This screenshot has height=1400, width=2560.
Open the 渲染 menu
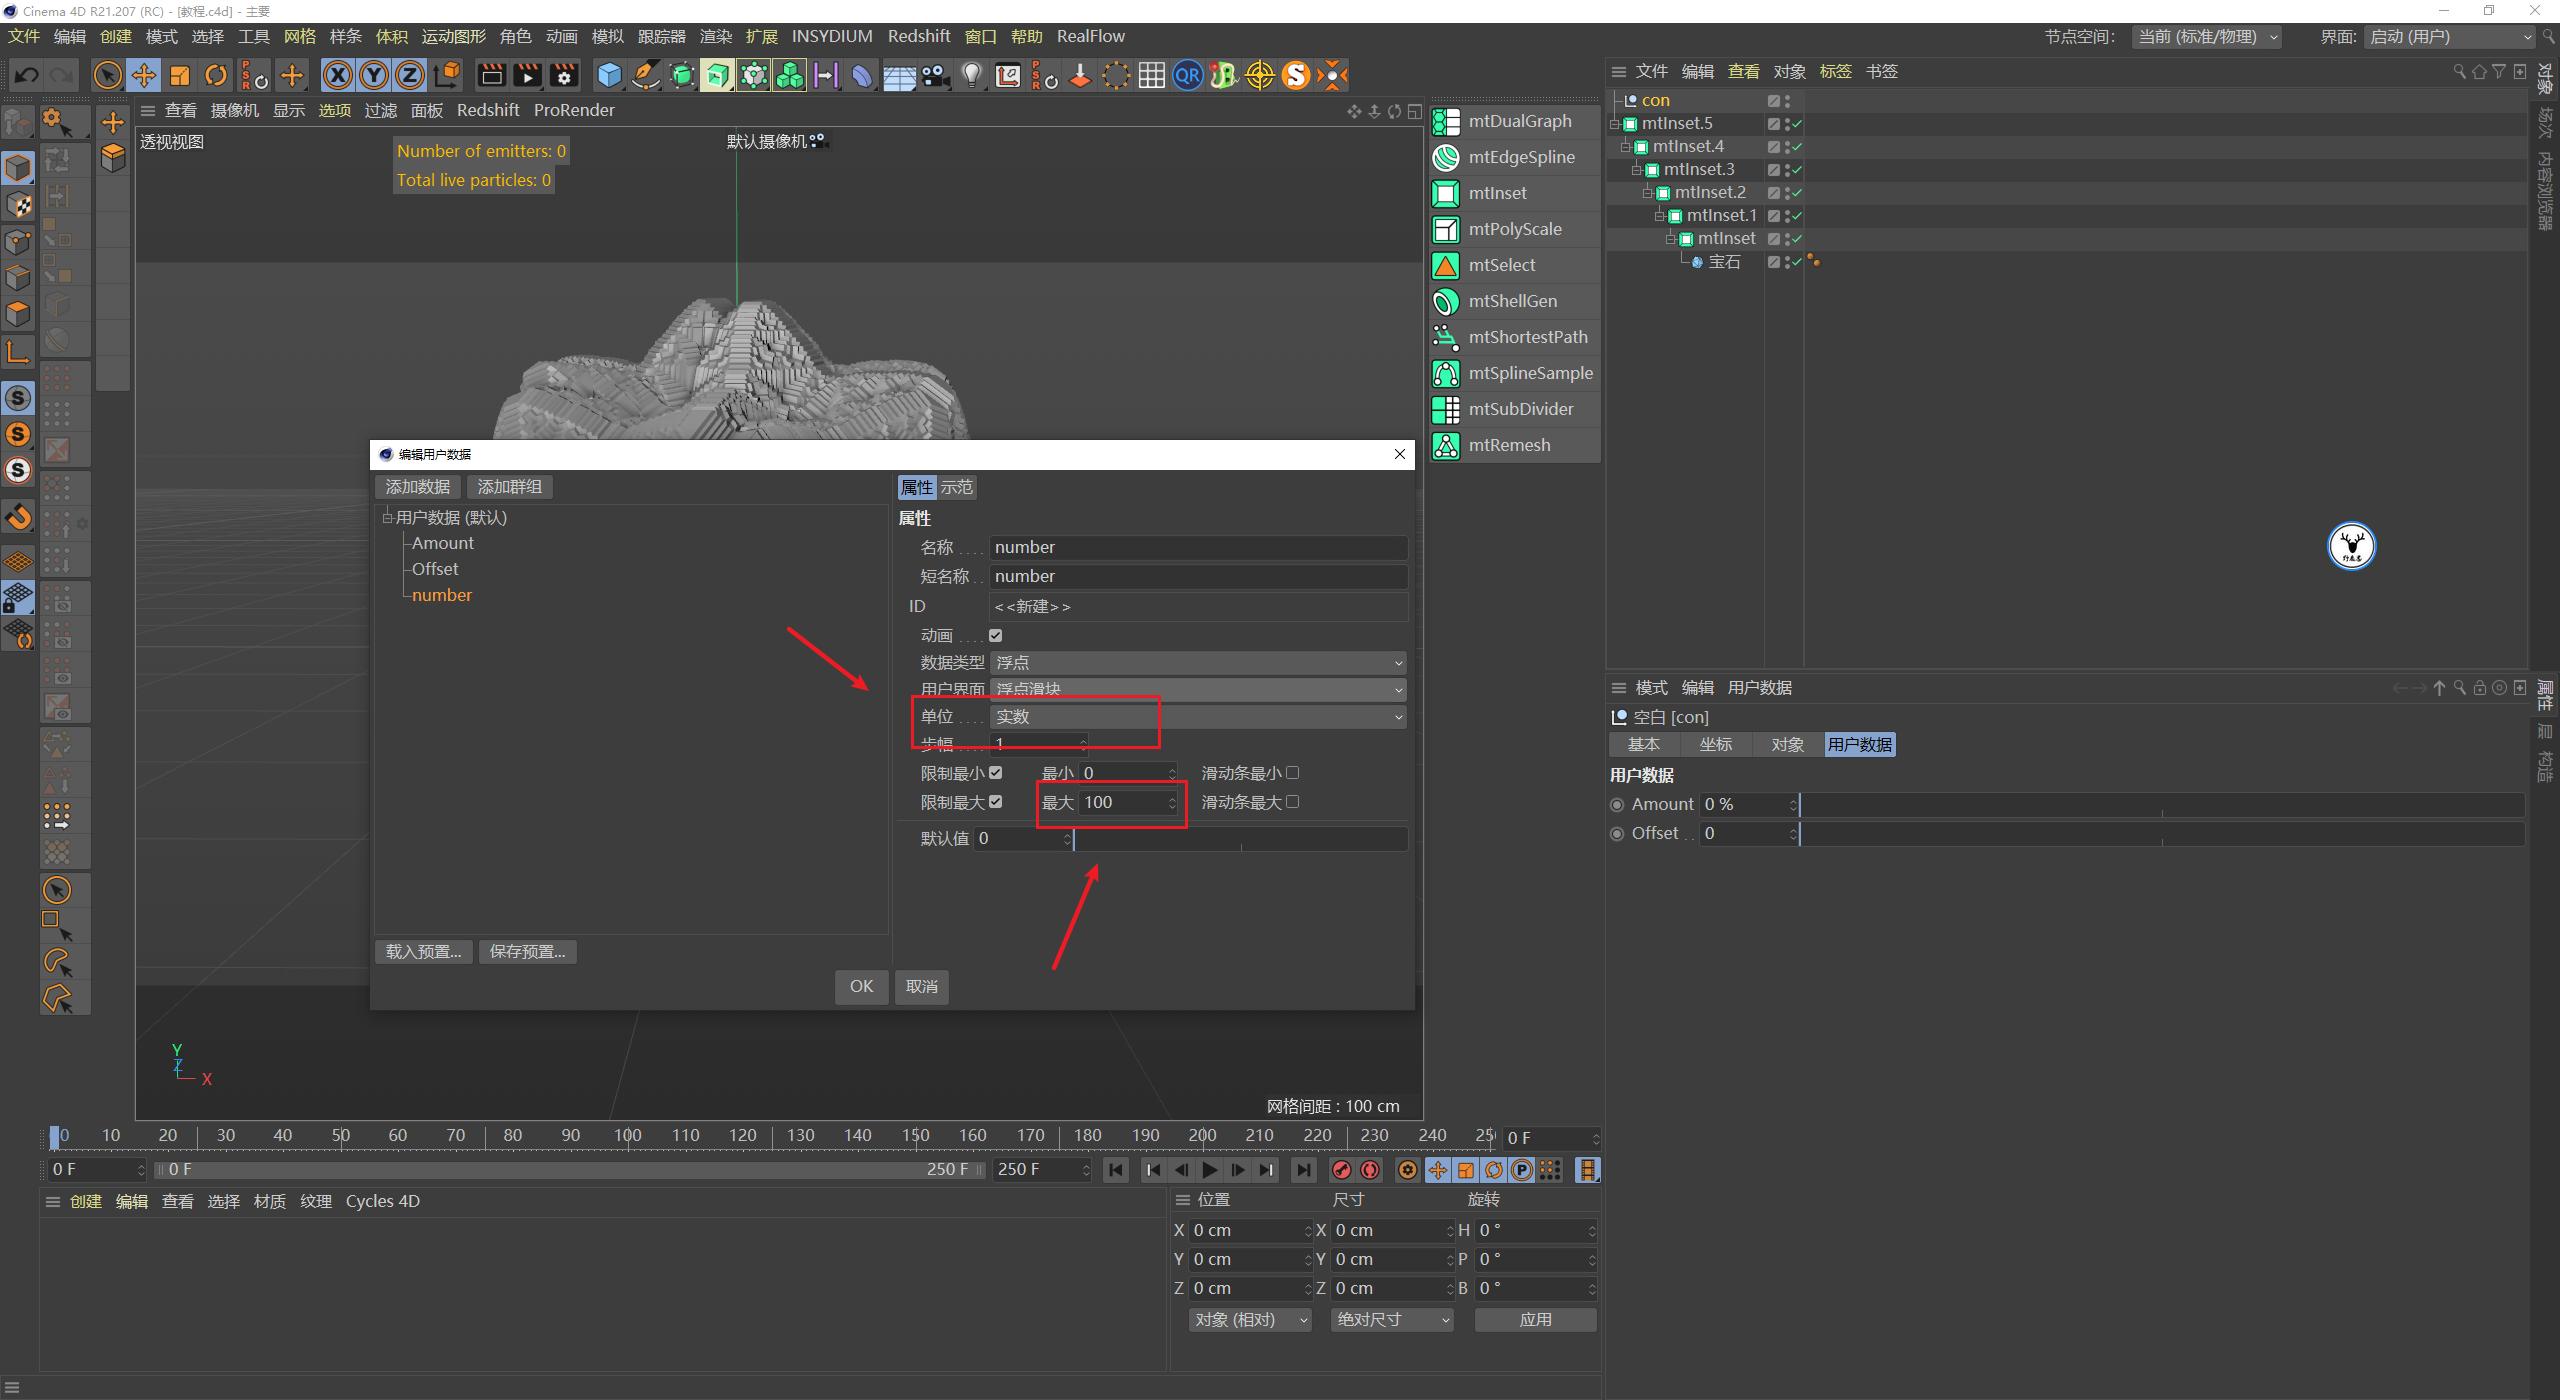tap(714, 35)
